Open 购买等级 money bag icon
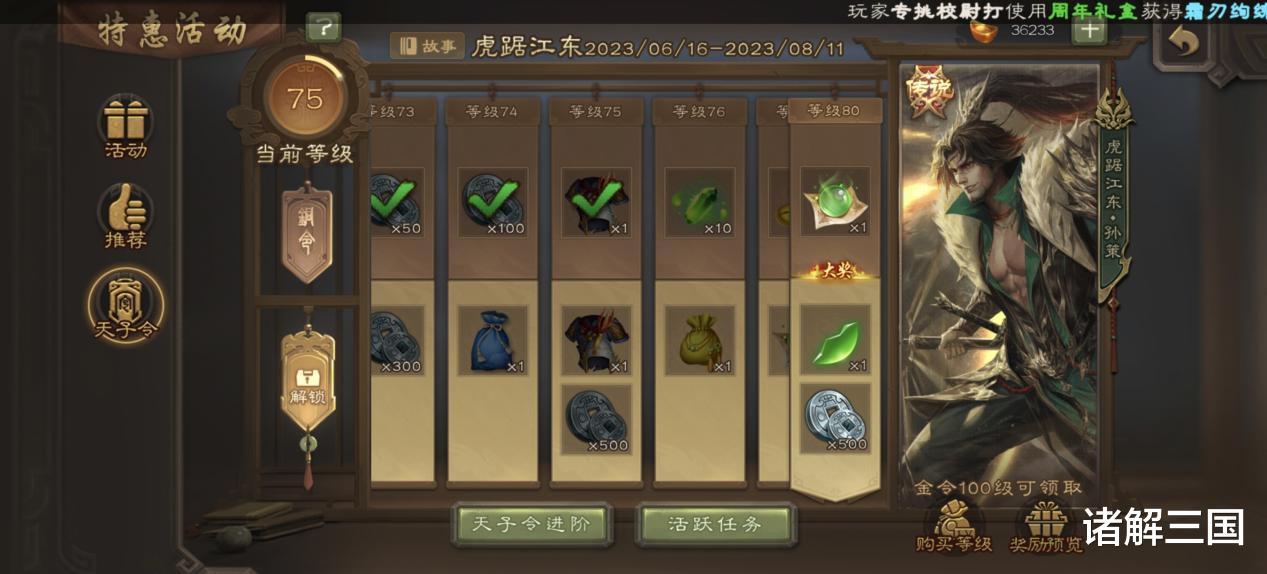This screenshot has width=1267, height=574. point(954,518)
